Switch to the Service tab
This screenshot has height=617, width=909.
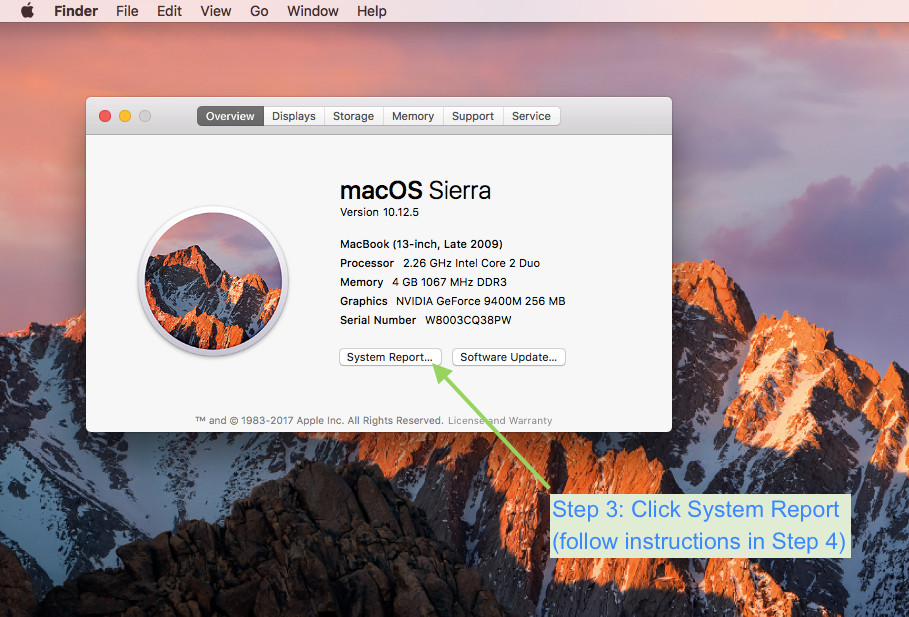pos(531,116)
